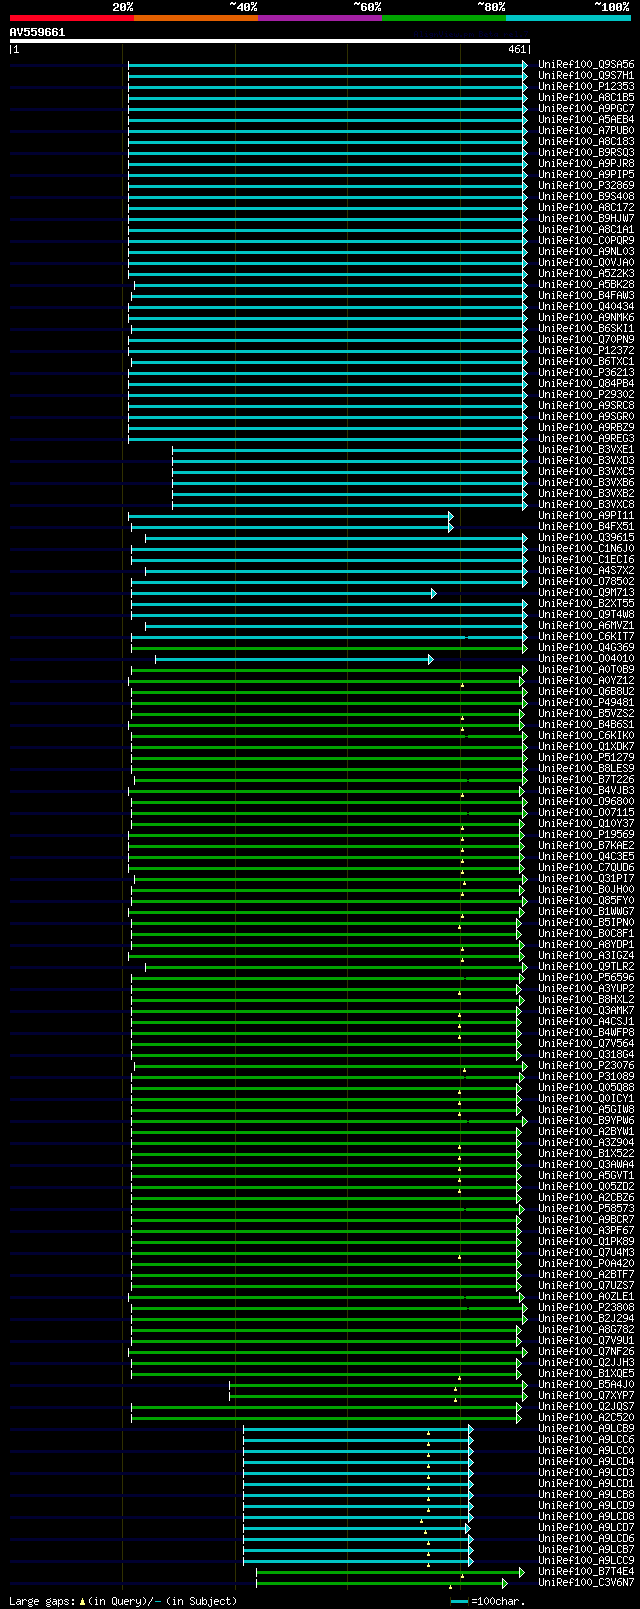This screenshot has width=640, height=1609.
Task: Select the UniRef100_B7T226 label
Action: (x=586, y=779)
